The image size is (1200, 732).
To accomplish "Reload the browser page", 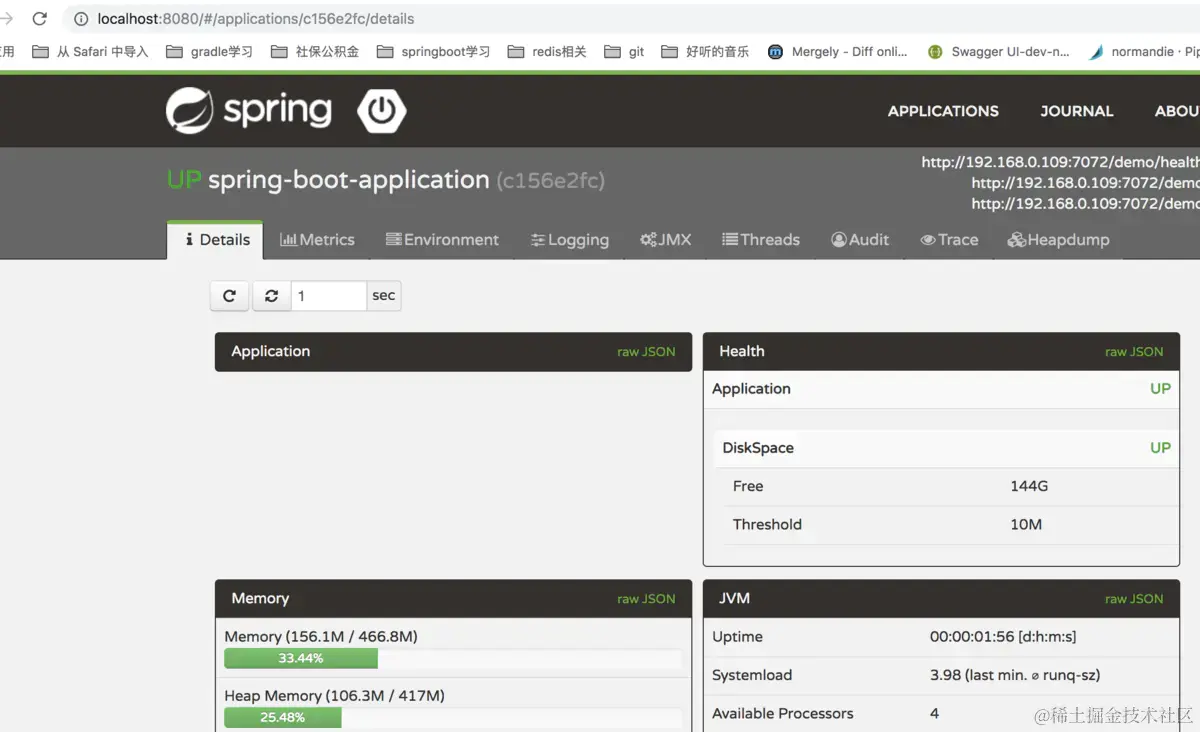I will [40, 19].
